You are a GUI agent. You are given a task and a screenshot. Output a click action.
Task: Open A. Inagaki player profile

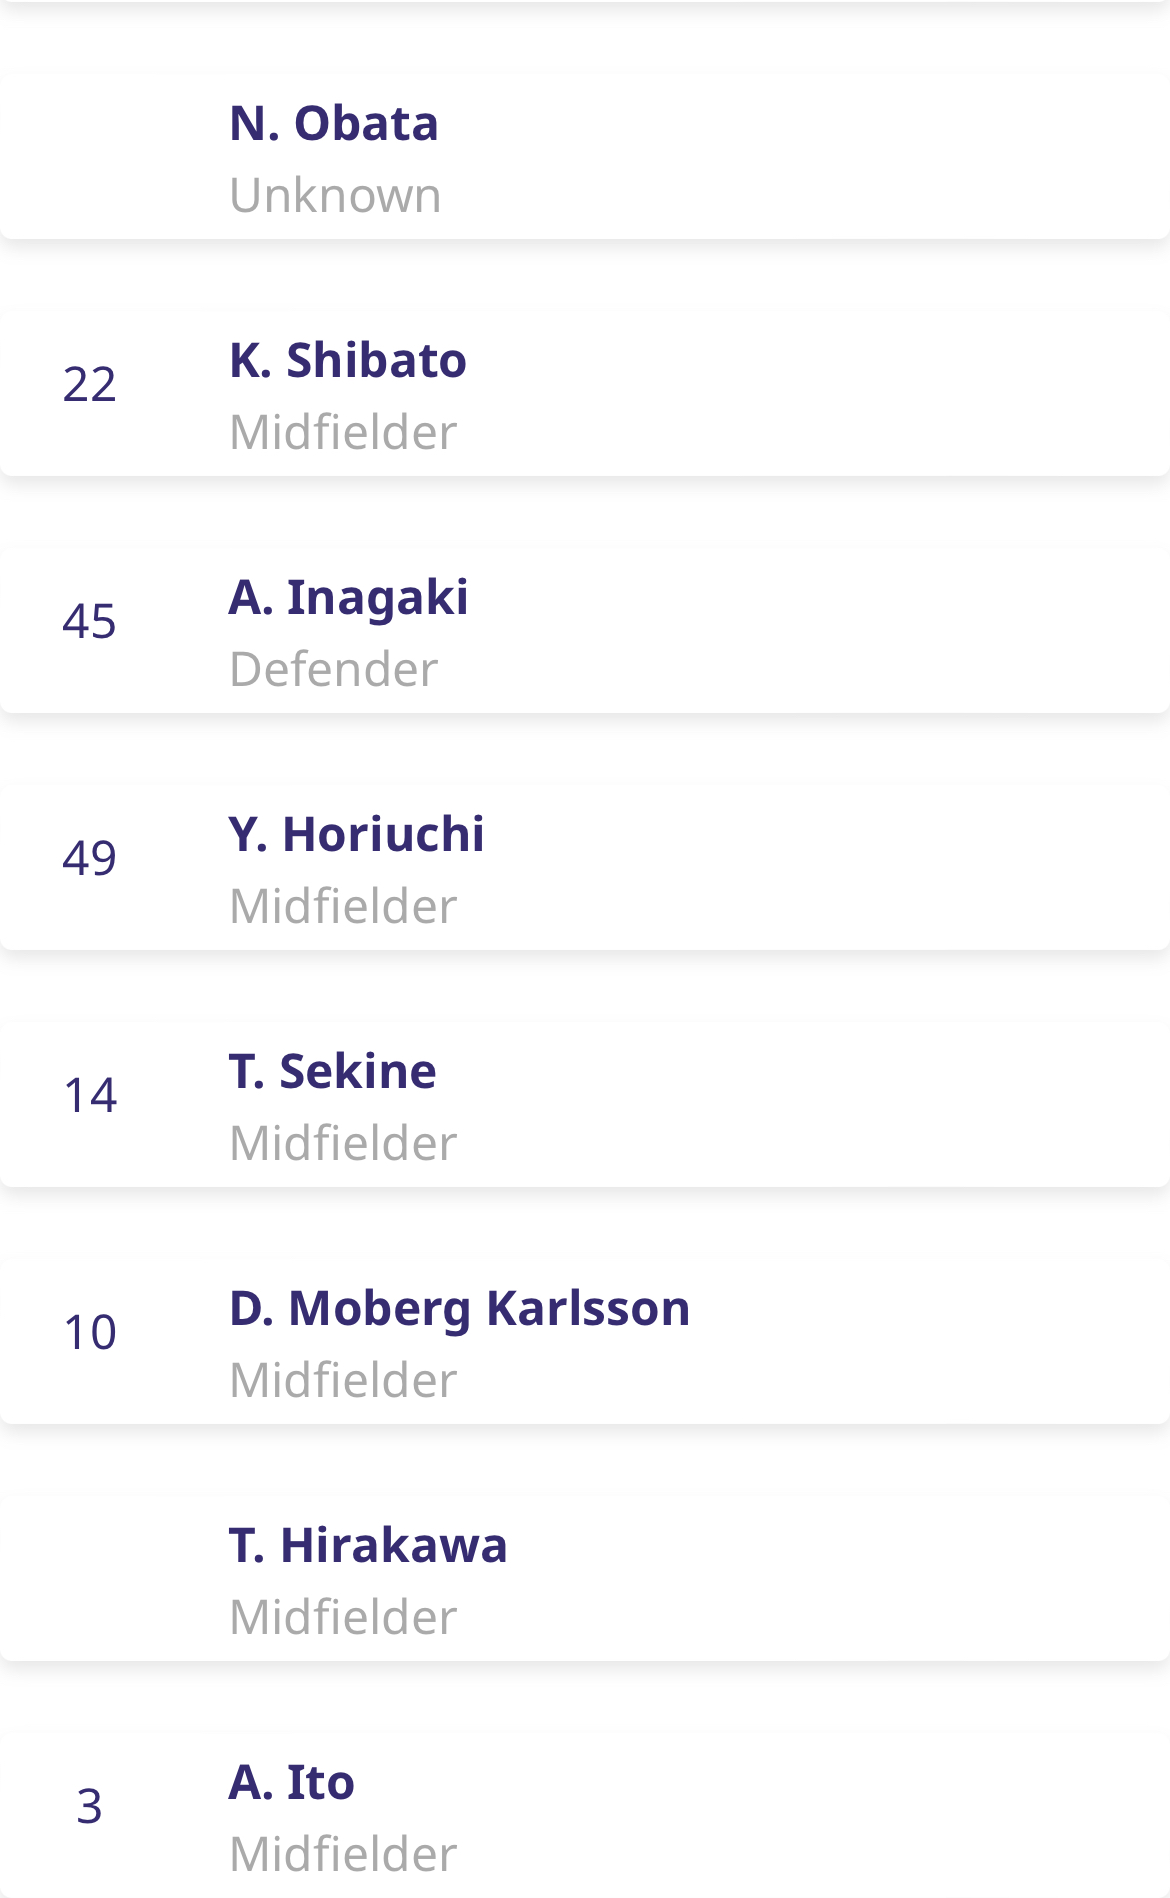tap(348, 598)
